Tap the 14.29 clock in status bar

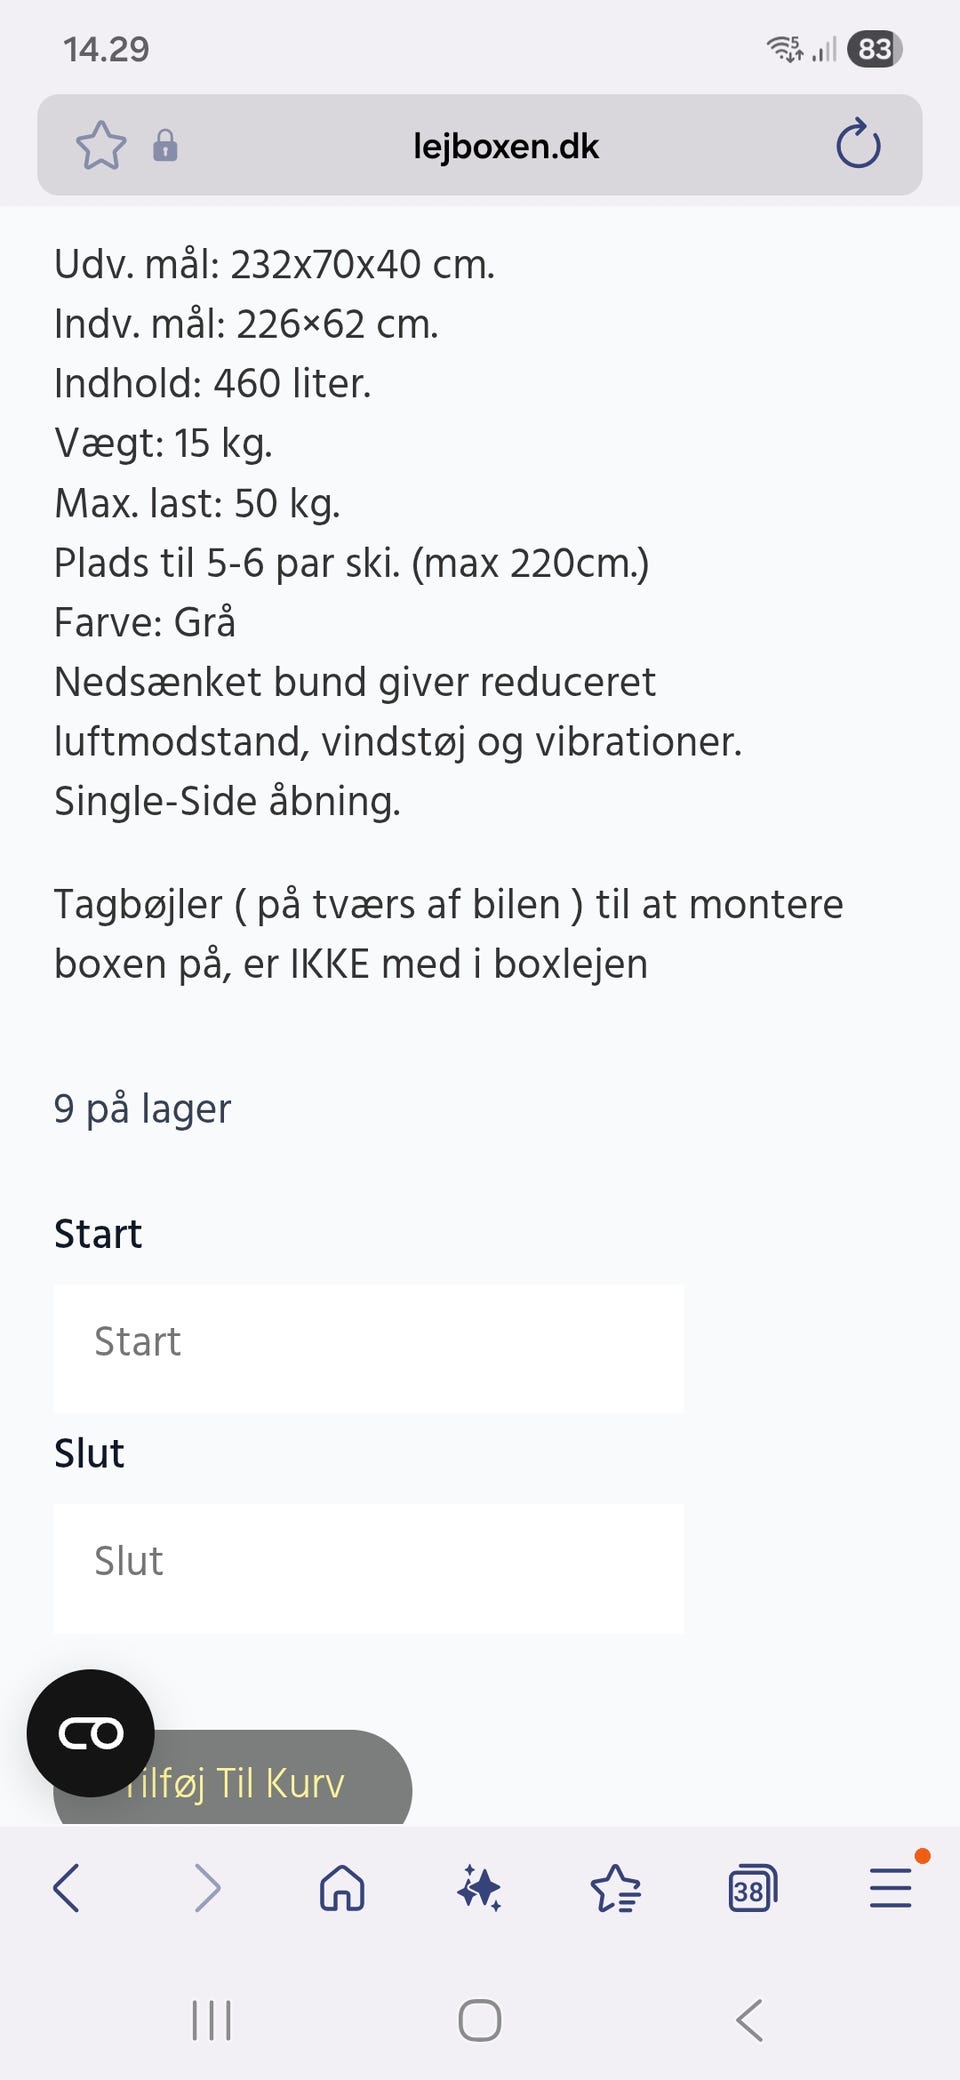(x=106, y=49)
